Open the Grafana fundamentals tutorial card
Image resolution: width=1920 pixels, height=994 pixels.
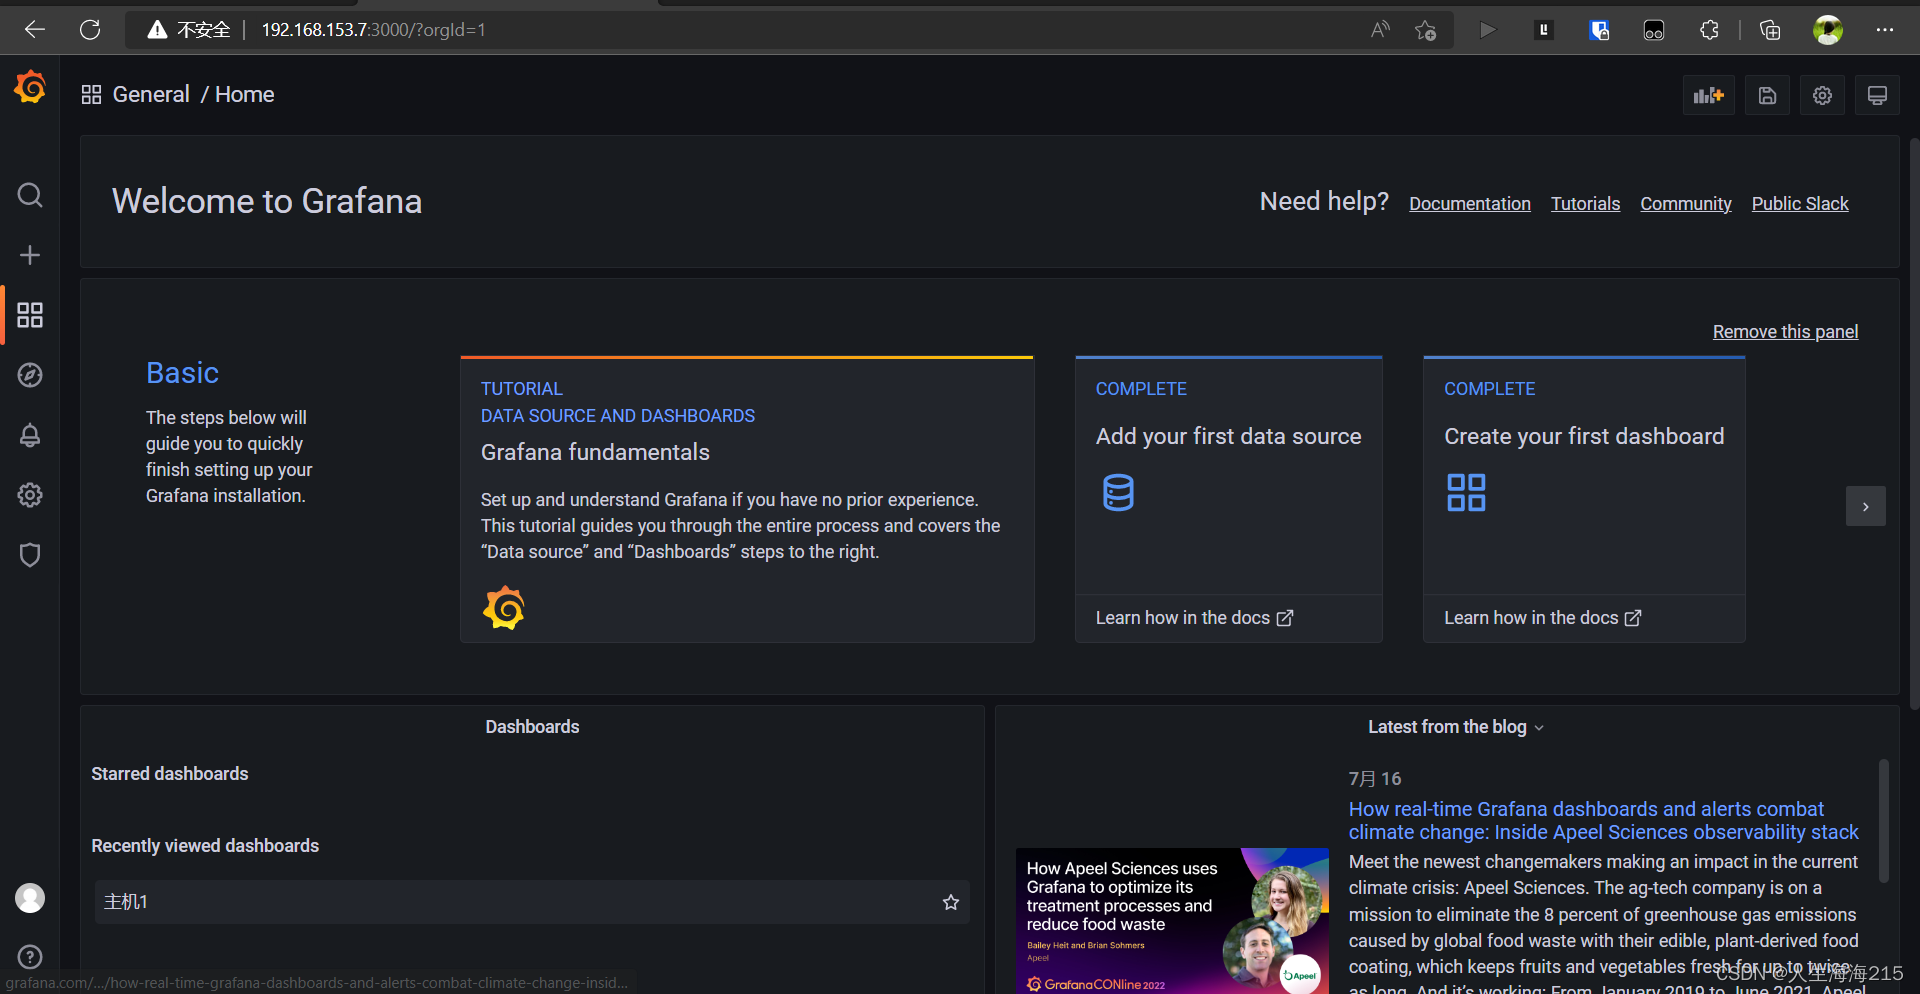tap(747, 499)
